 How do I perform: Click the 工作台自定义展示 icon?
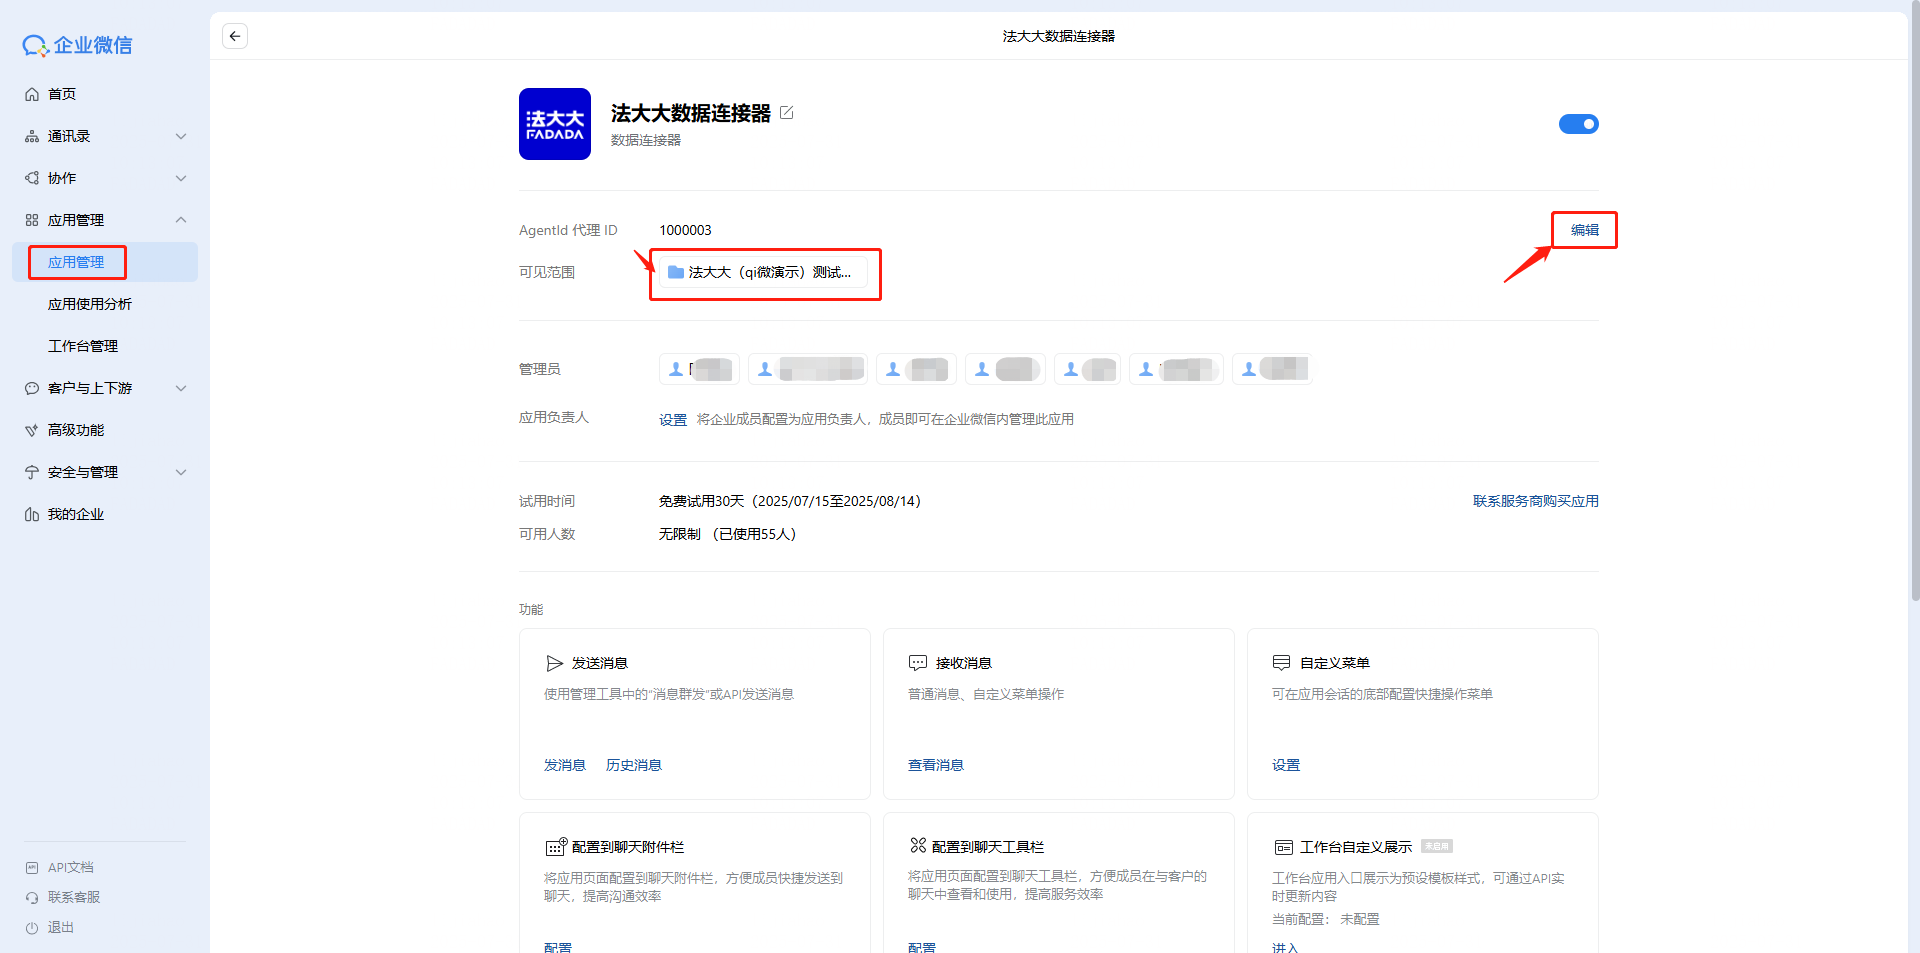click(x=1283, y=847)
